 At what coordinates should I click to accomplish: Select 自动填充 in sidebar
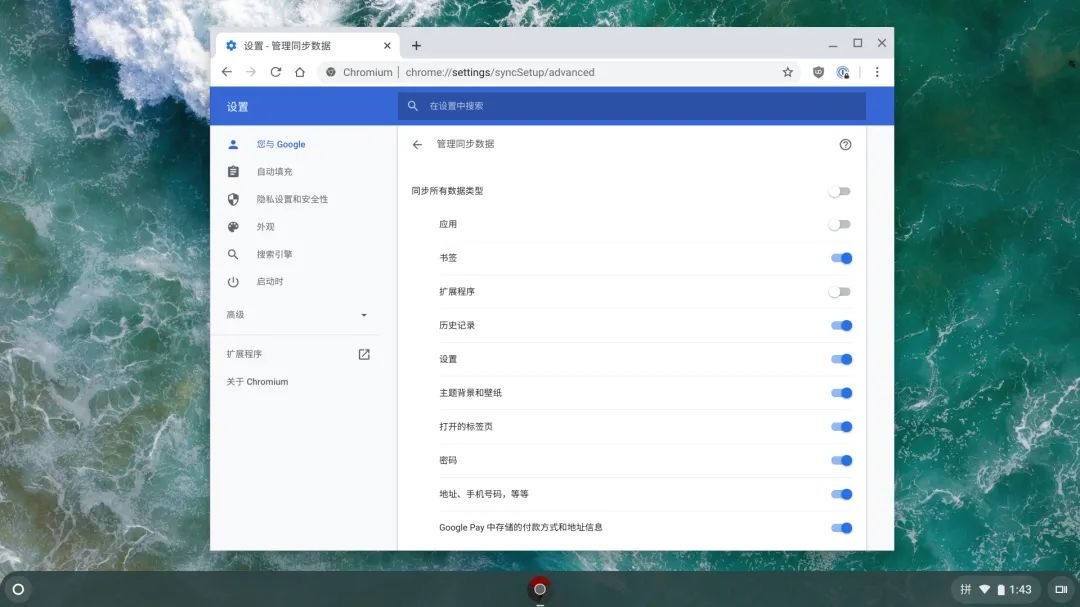point(274,172)
